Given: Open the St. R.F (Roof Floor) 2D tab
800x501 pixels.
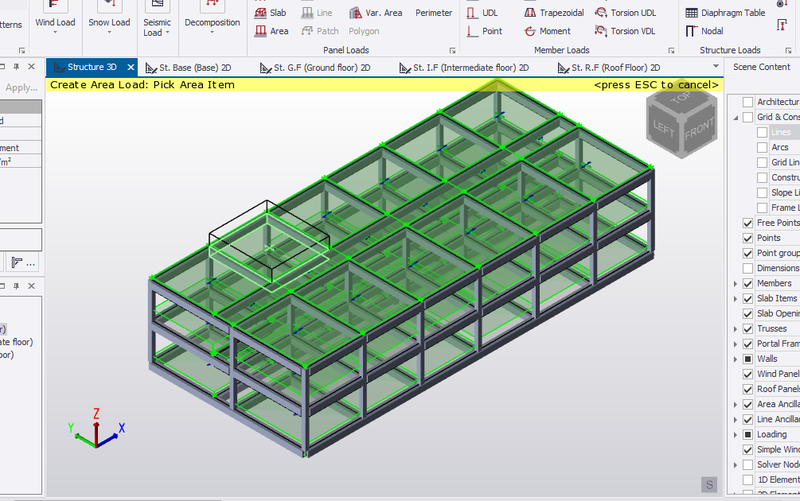Looking at the screenshot, I should pyautogui.click(x=614, y=68).
